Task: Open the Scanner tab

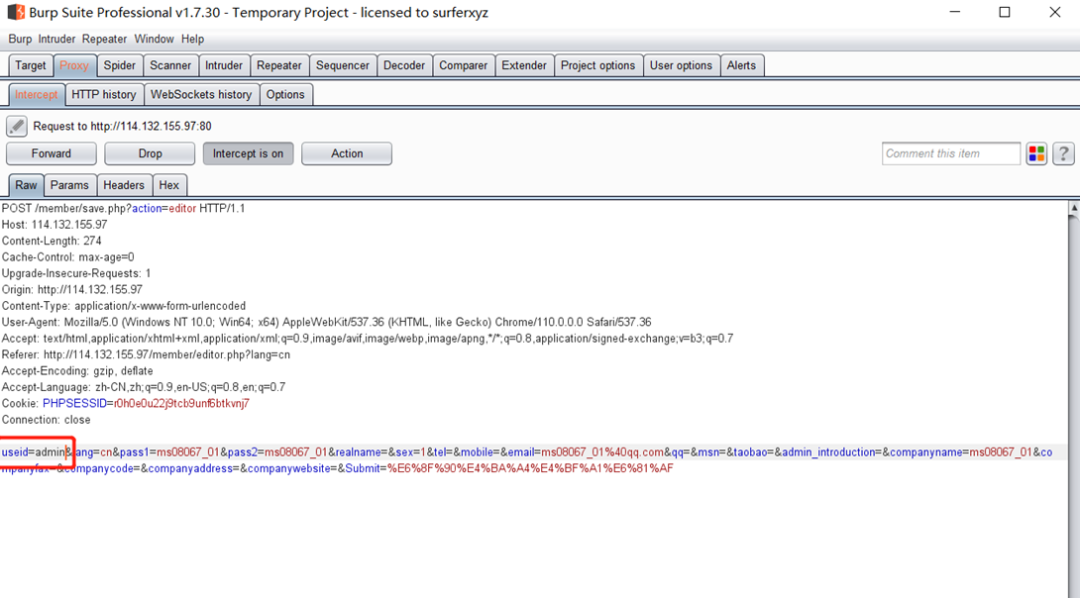Action: 170,65
